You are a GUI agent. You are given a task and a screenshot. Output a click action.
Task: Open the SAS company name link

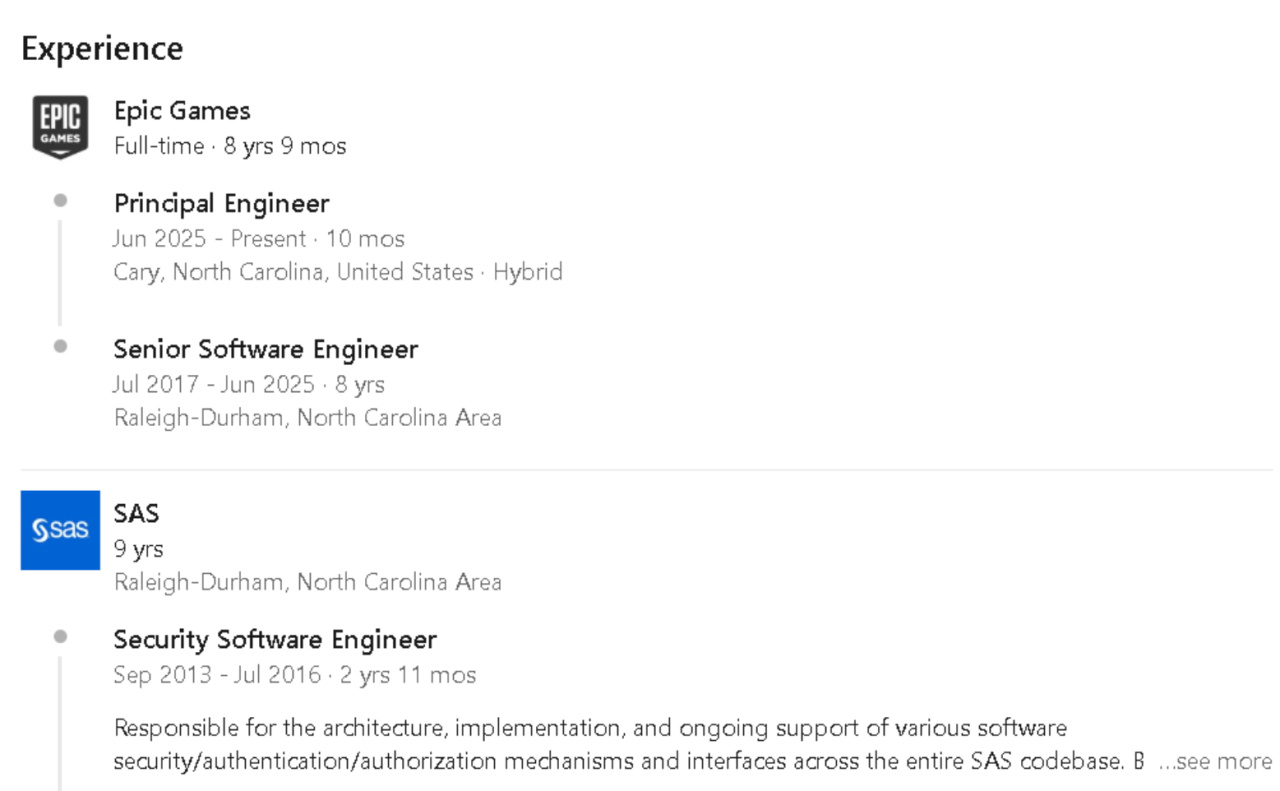click(x=136, y=514)
